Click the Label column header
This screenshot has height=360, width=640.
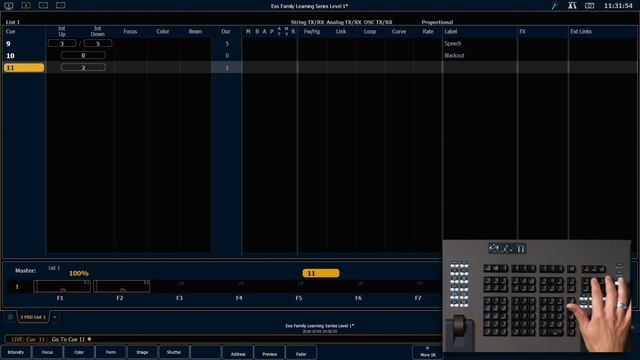click(451, 31)
